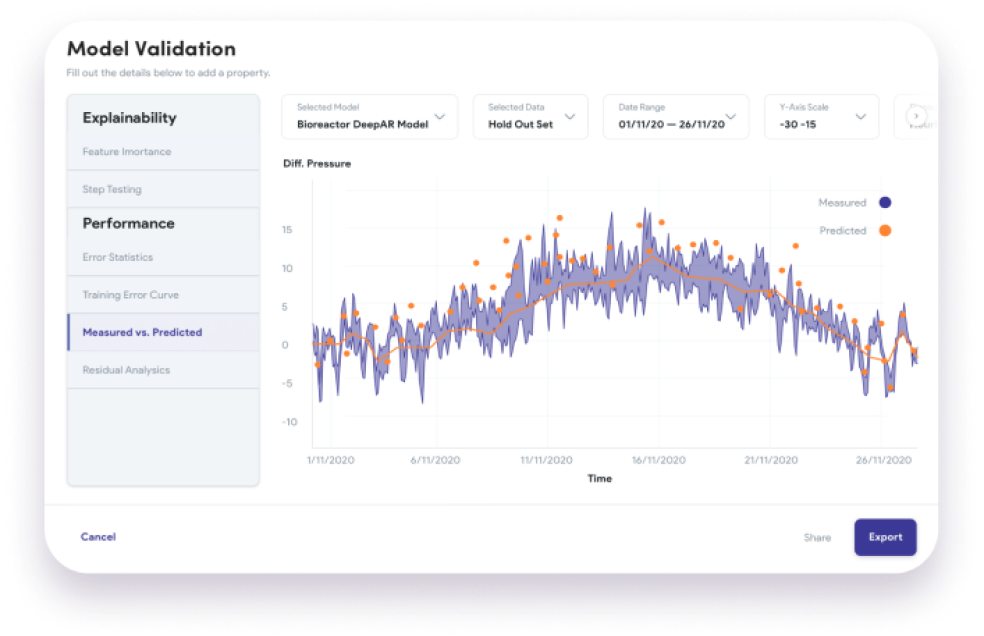The width and height of the screenshot is (984, 636).
Task: Expand the Selected Data dropdown
Action: click(530, 117)
